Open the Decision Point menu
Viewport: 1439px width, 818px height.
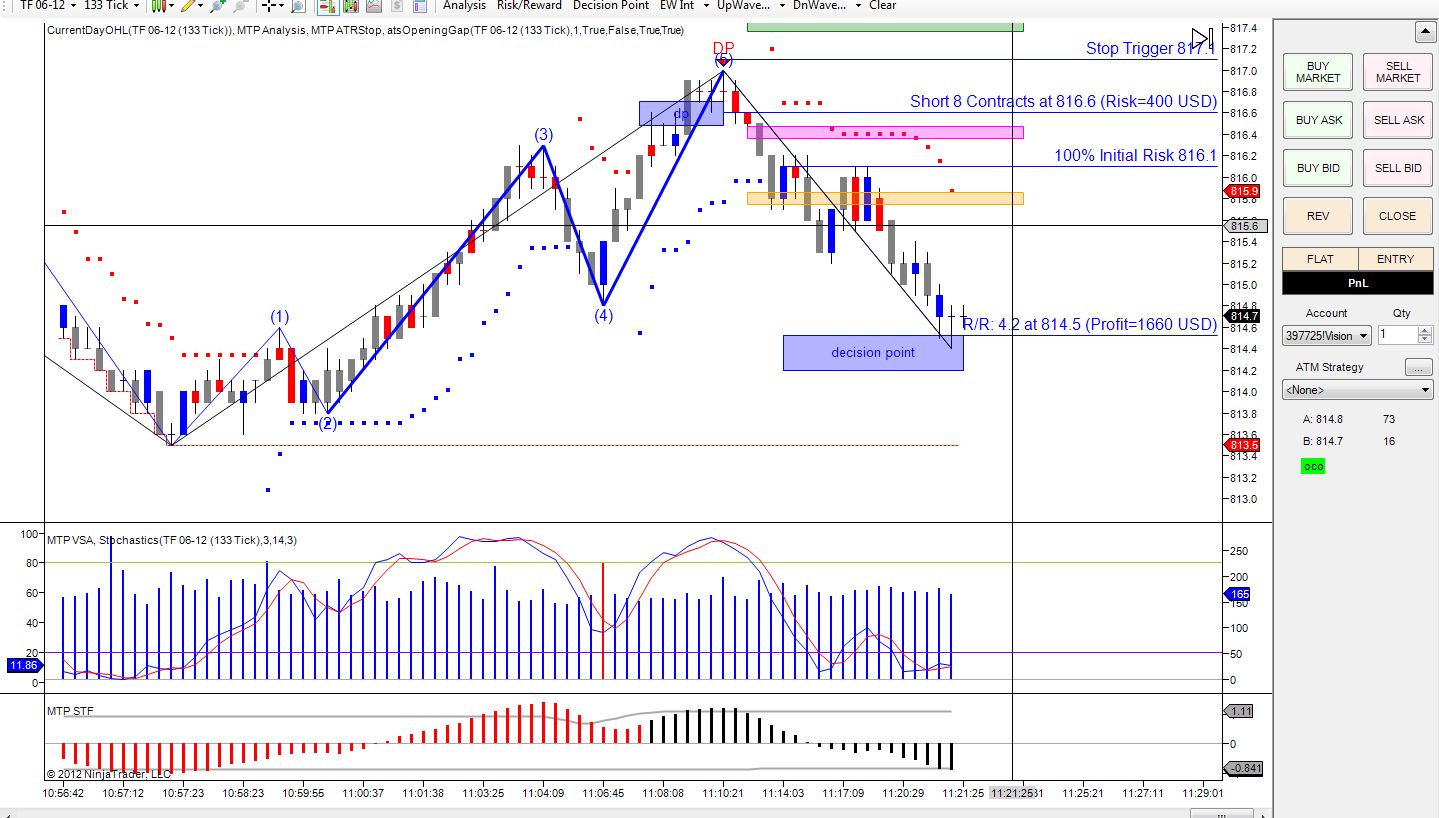pos(610,5)
